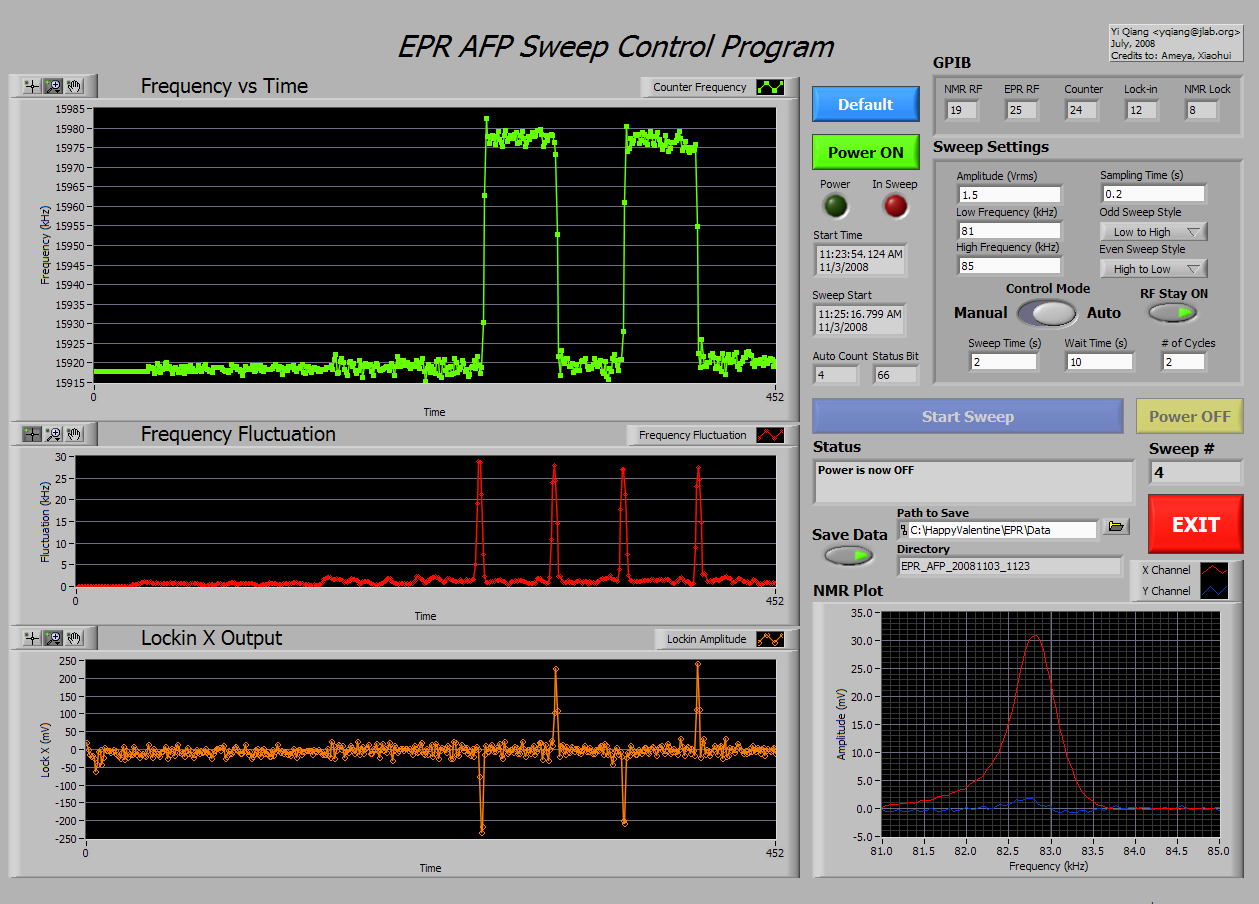Edit the Low Frequency (kHz) field

[1008, 230]
